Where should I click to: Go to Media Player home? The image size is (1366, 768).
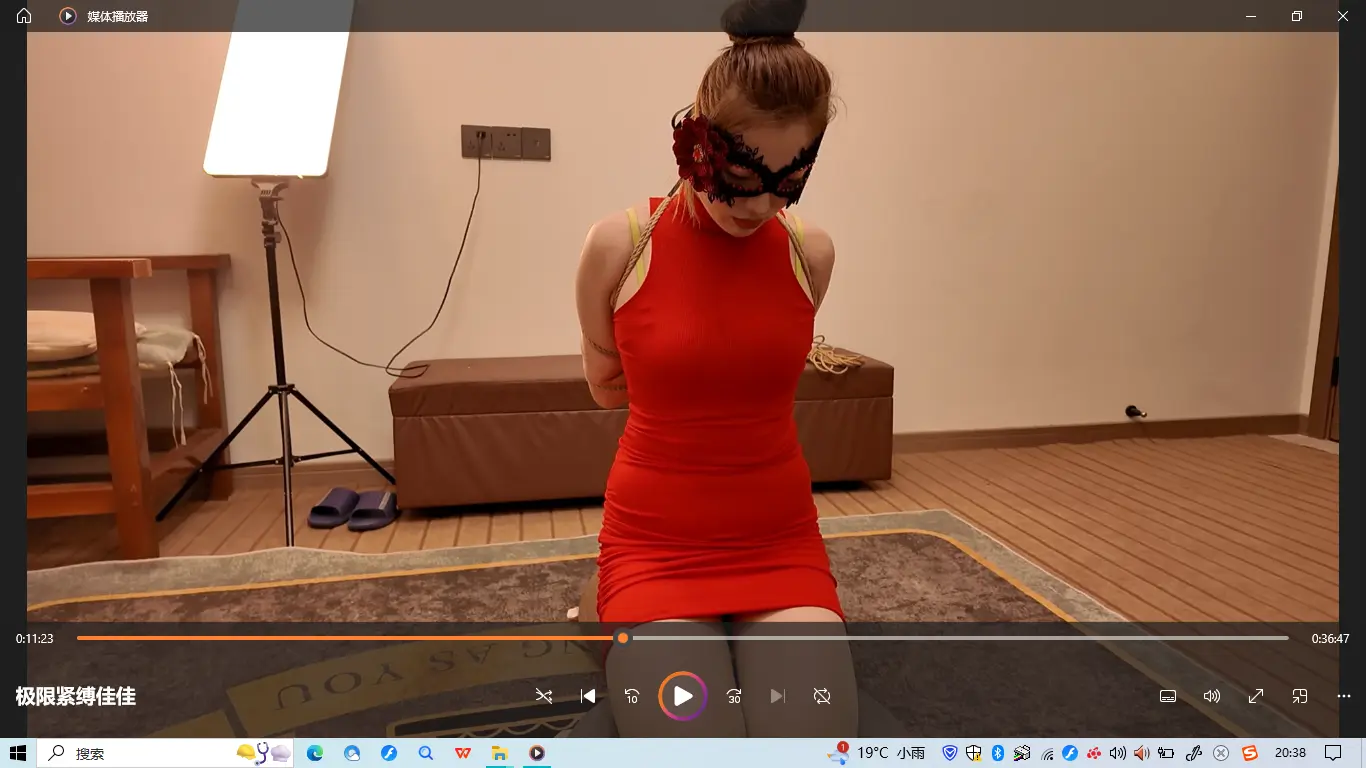pos(24,16)
